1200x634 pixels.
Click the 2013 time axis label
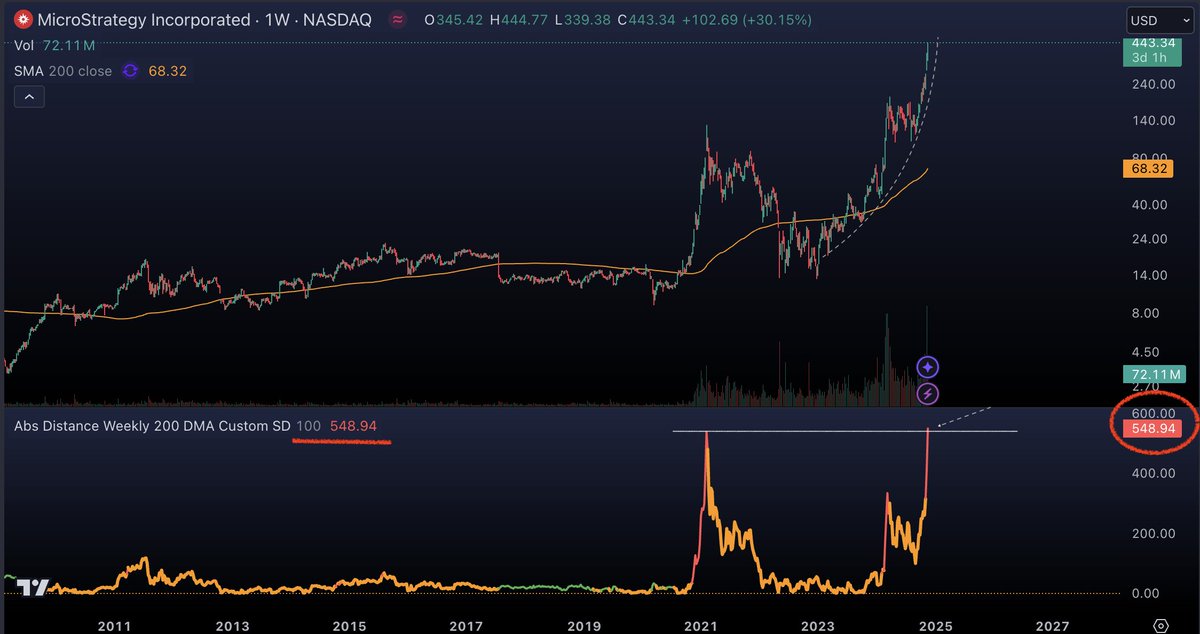232,625
